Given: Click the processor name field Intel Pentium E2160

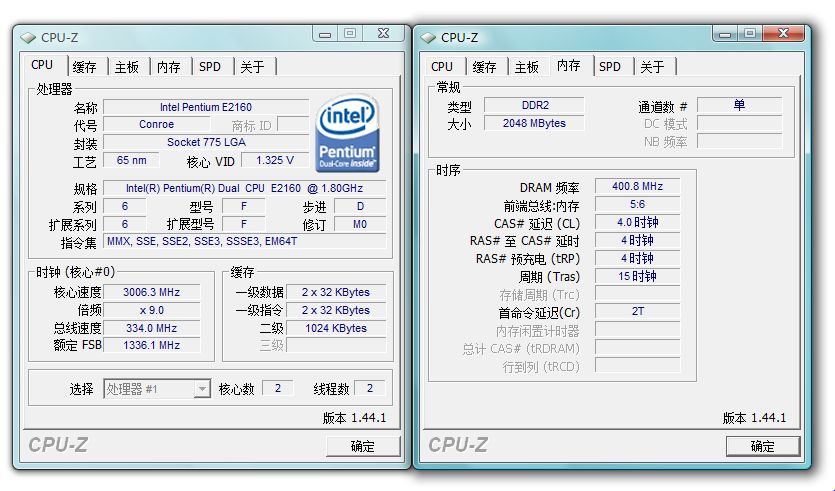Looking at the screenshot, I should (x=206, y=107).
